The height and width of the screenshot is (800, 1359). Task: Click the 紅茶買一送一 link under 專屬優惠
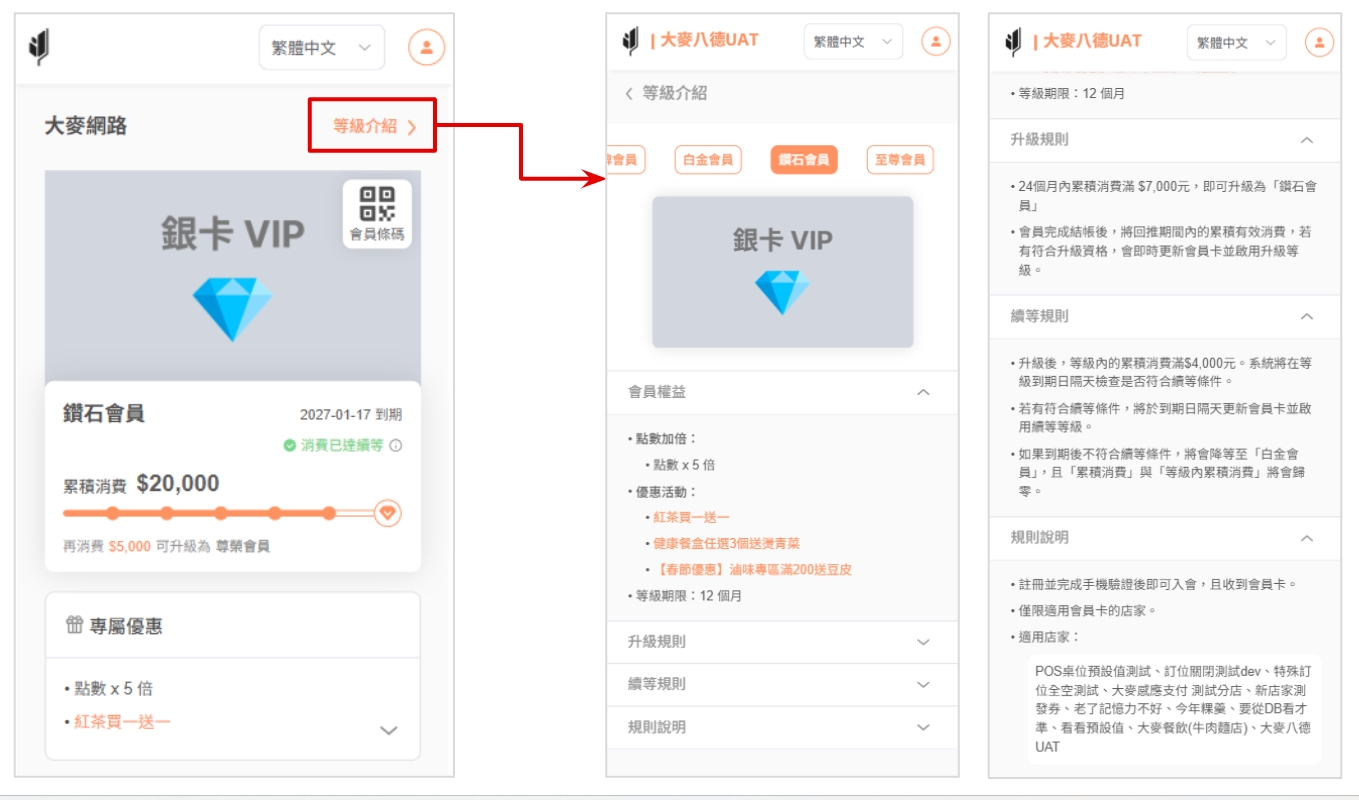tap(122, 721)
